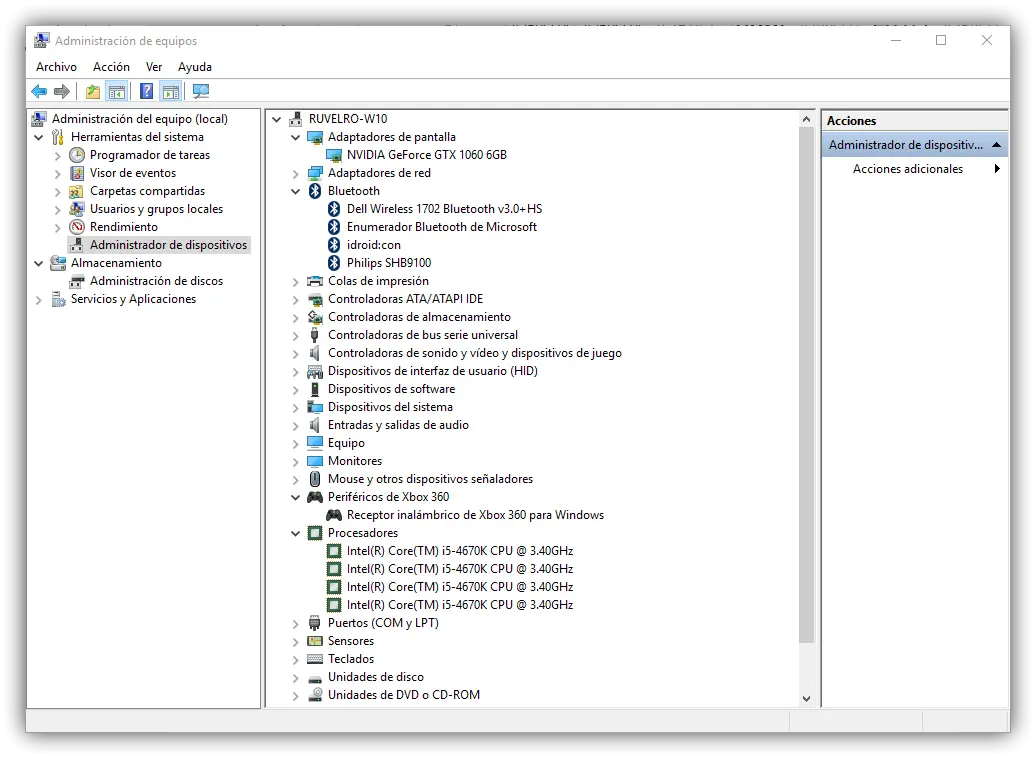This screenshot has height=758, width=1036.
Task: Select Dispositivos de interfaz de usuario (HID)
Action: pos(433,371)
